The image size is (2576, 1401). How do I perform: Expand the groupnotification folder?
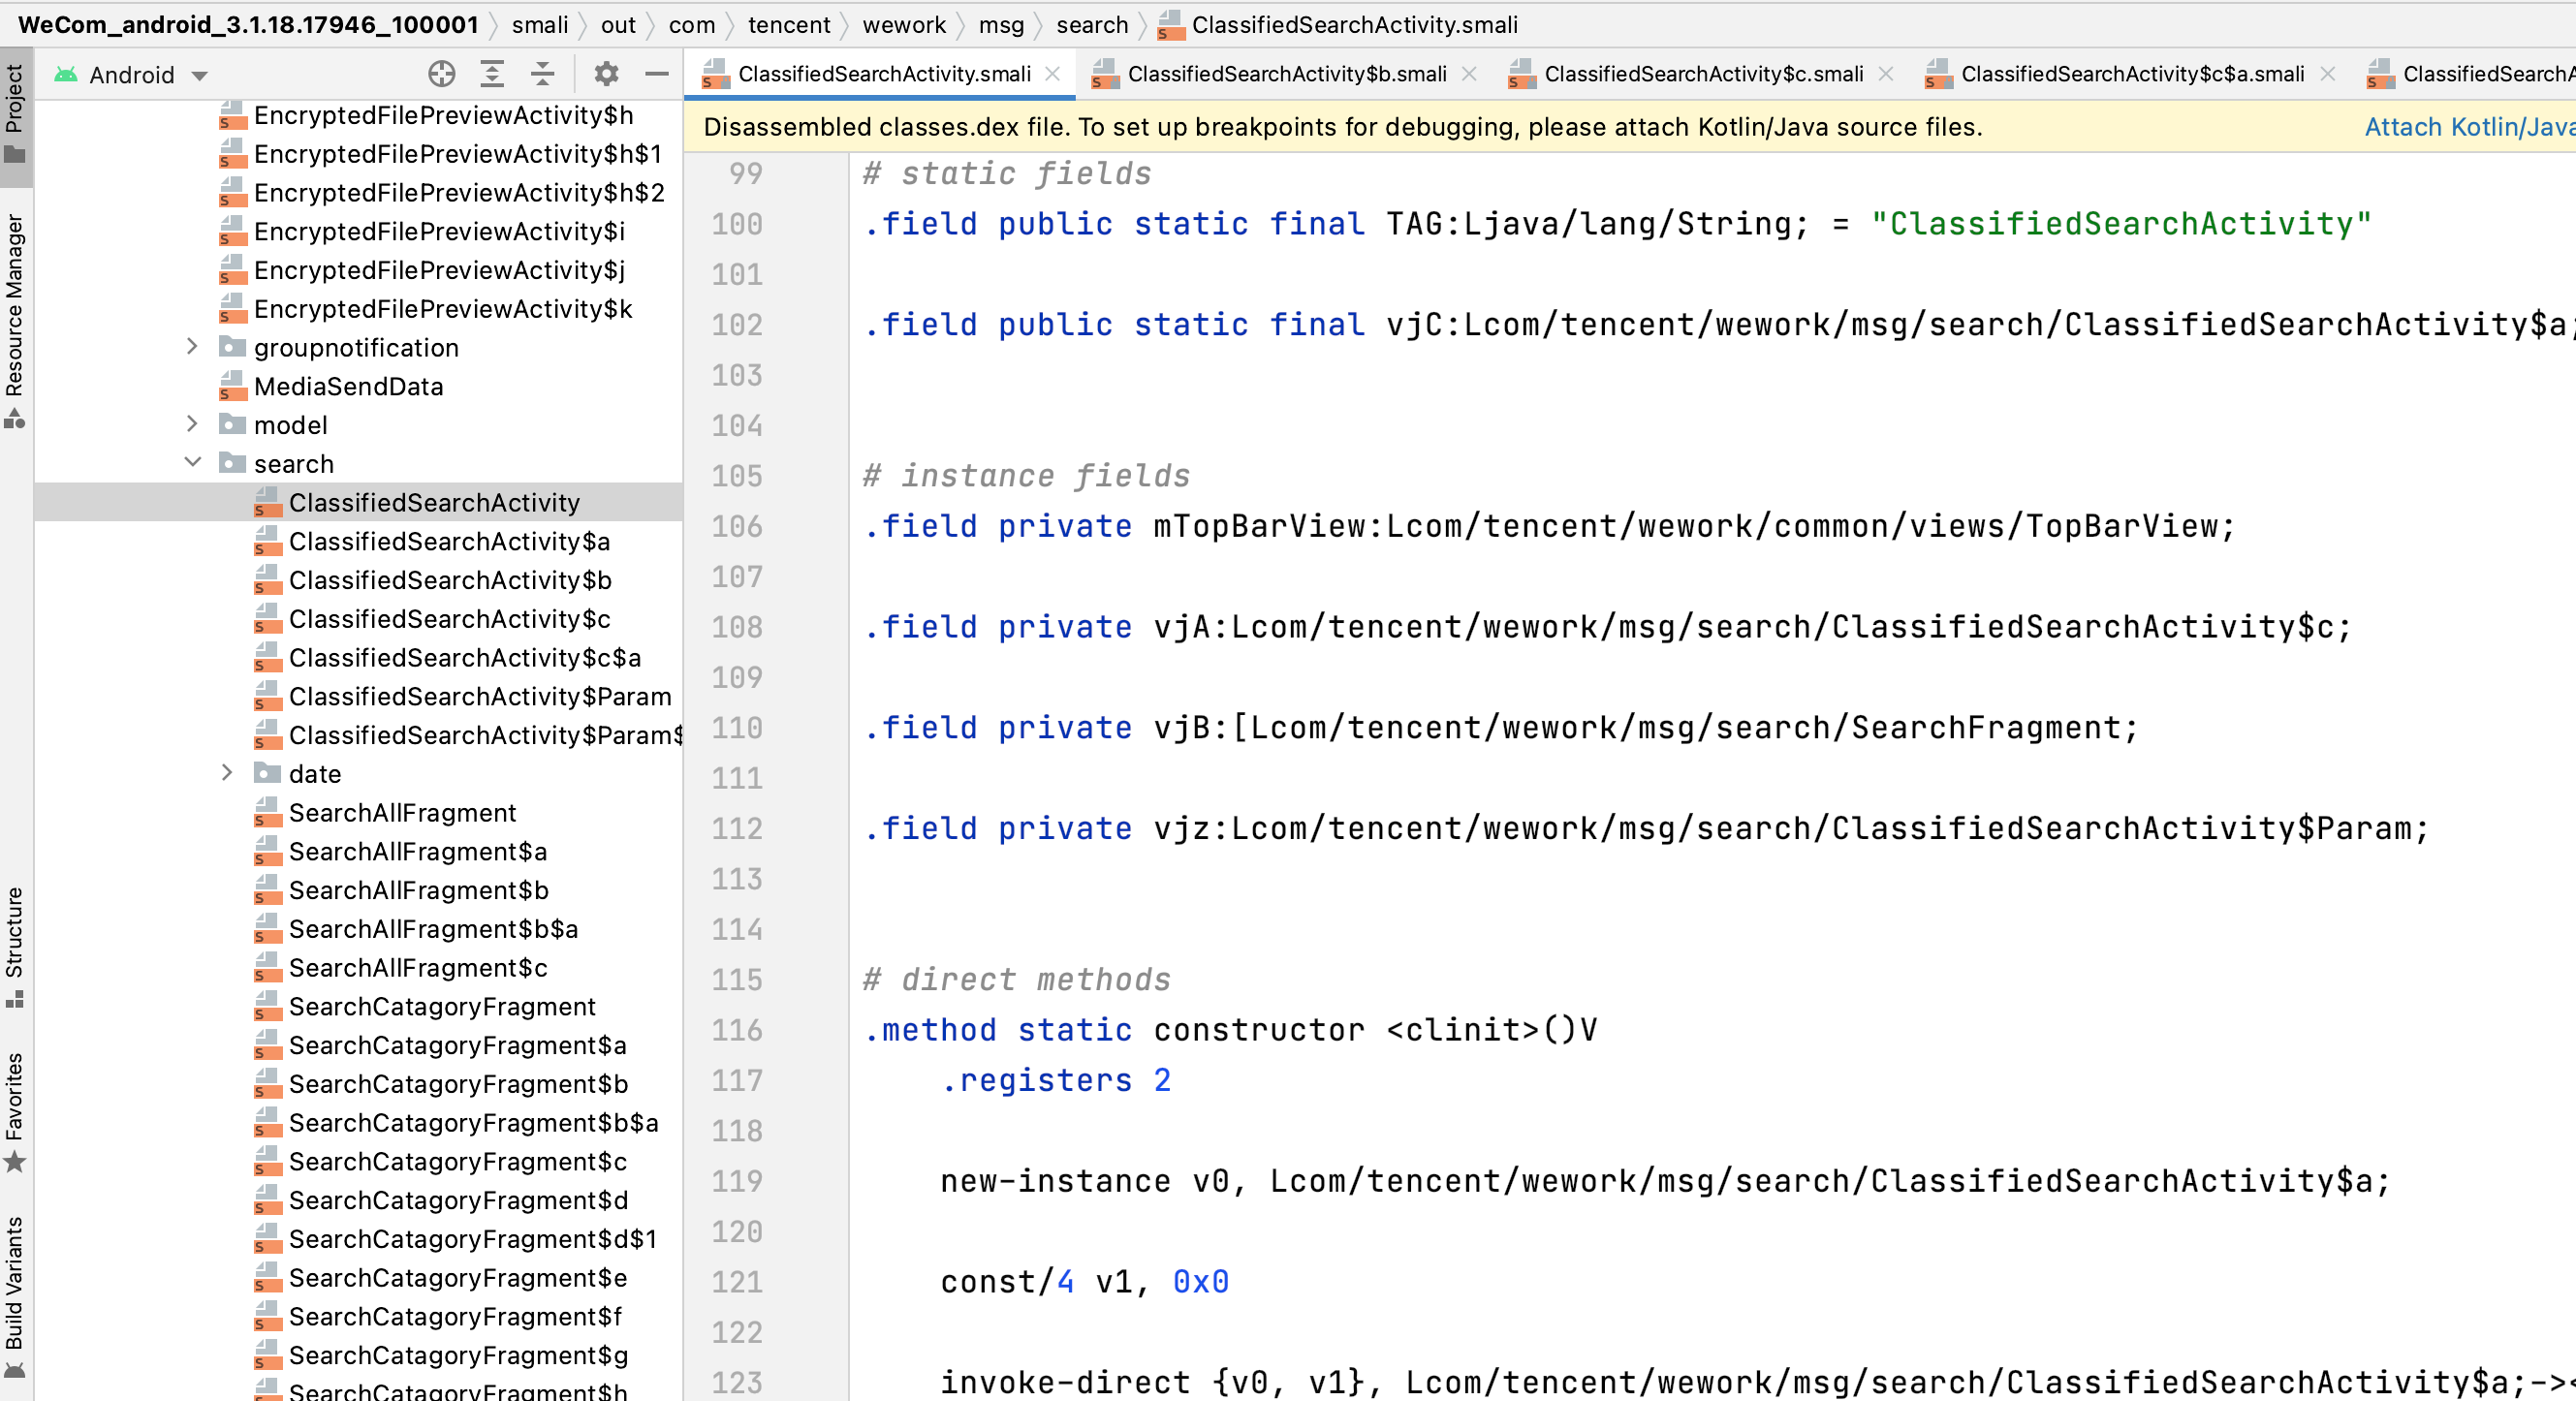(192, 347)
